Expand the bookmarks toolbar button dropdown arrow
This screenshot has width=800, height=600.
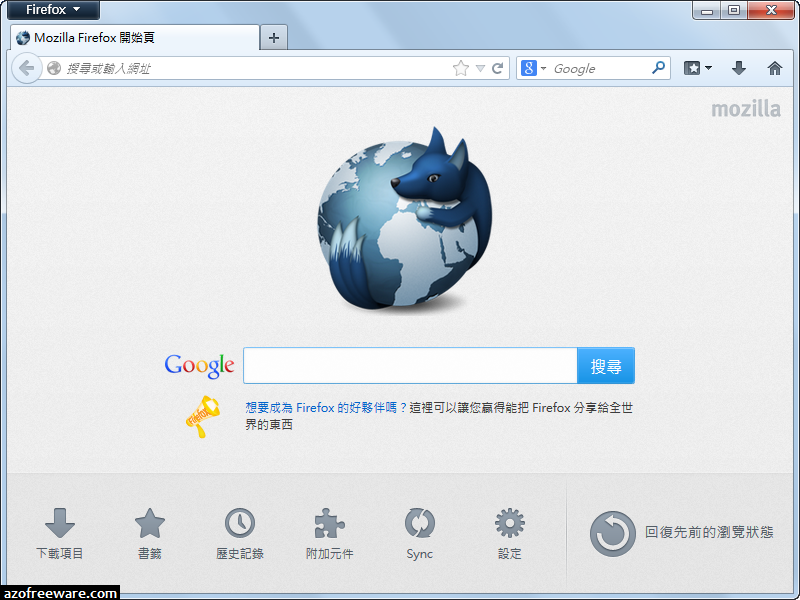point(708,68)
